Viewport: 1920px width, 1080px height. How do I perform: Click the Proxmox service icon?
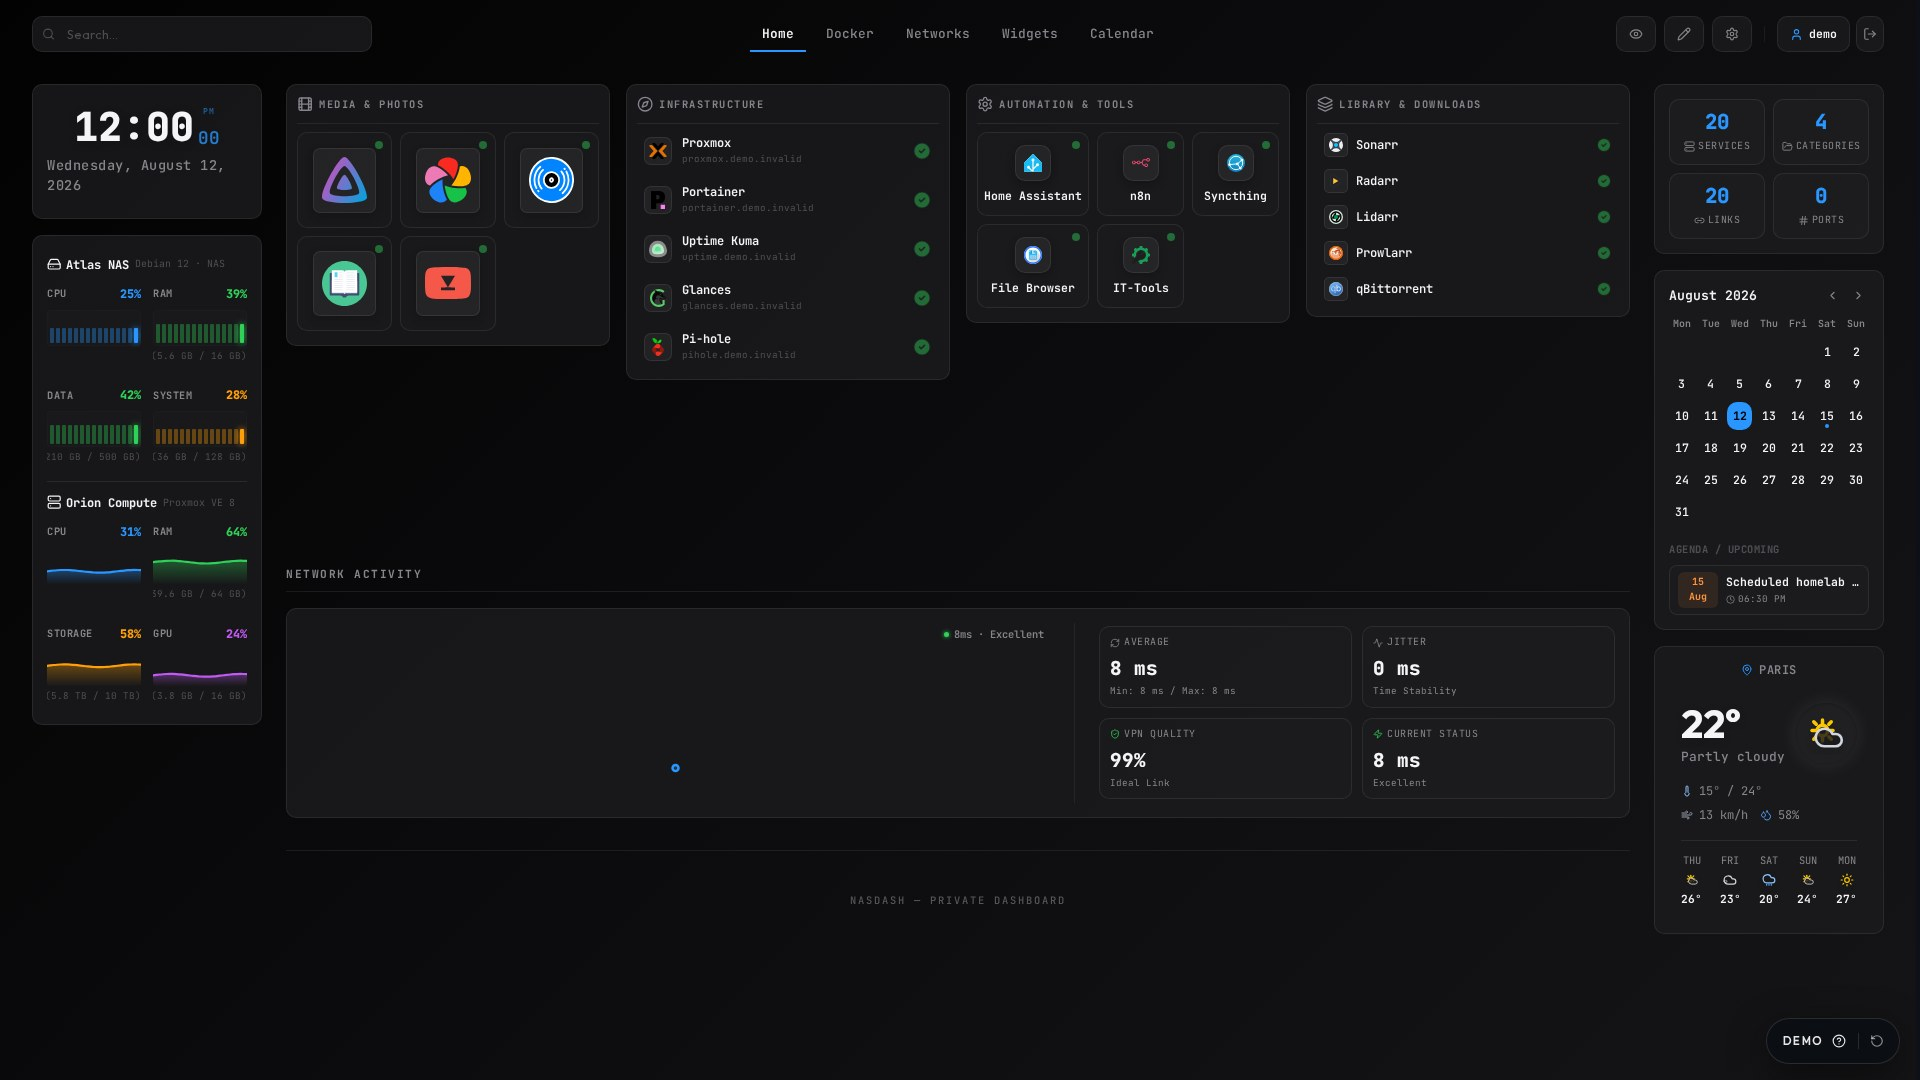click(658, 151)
